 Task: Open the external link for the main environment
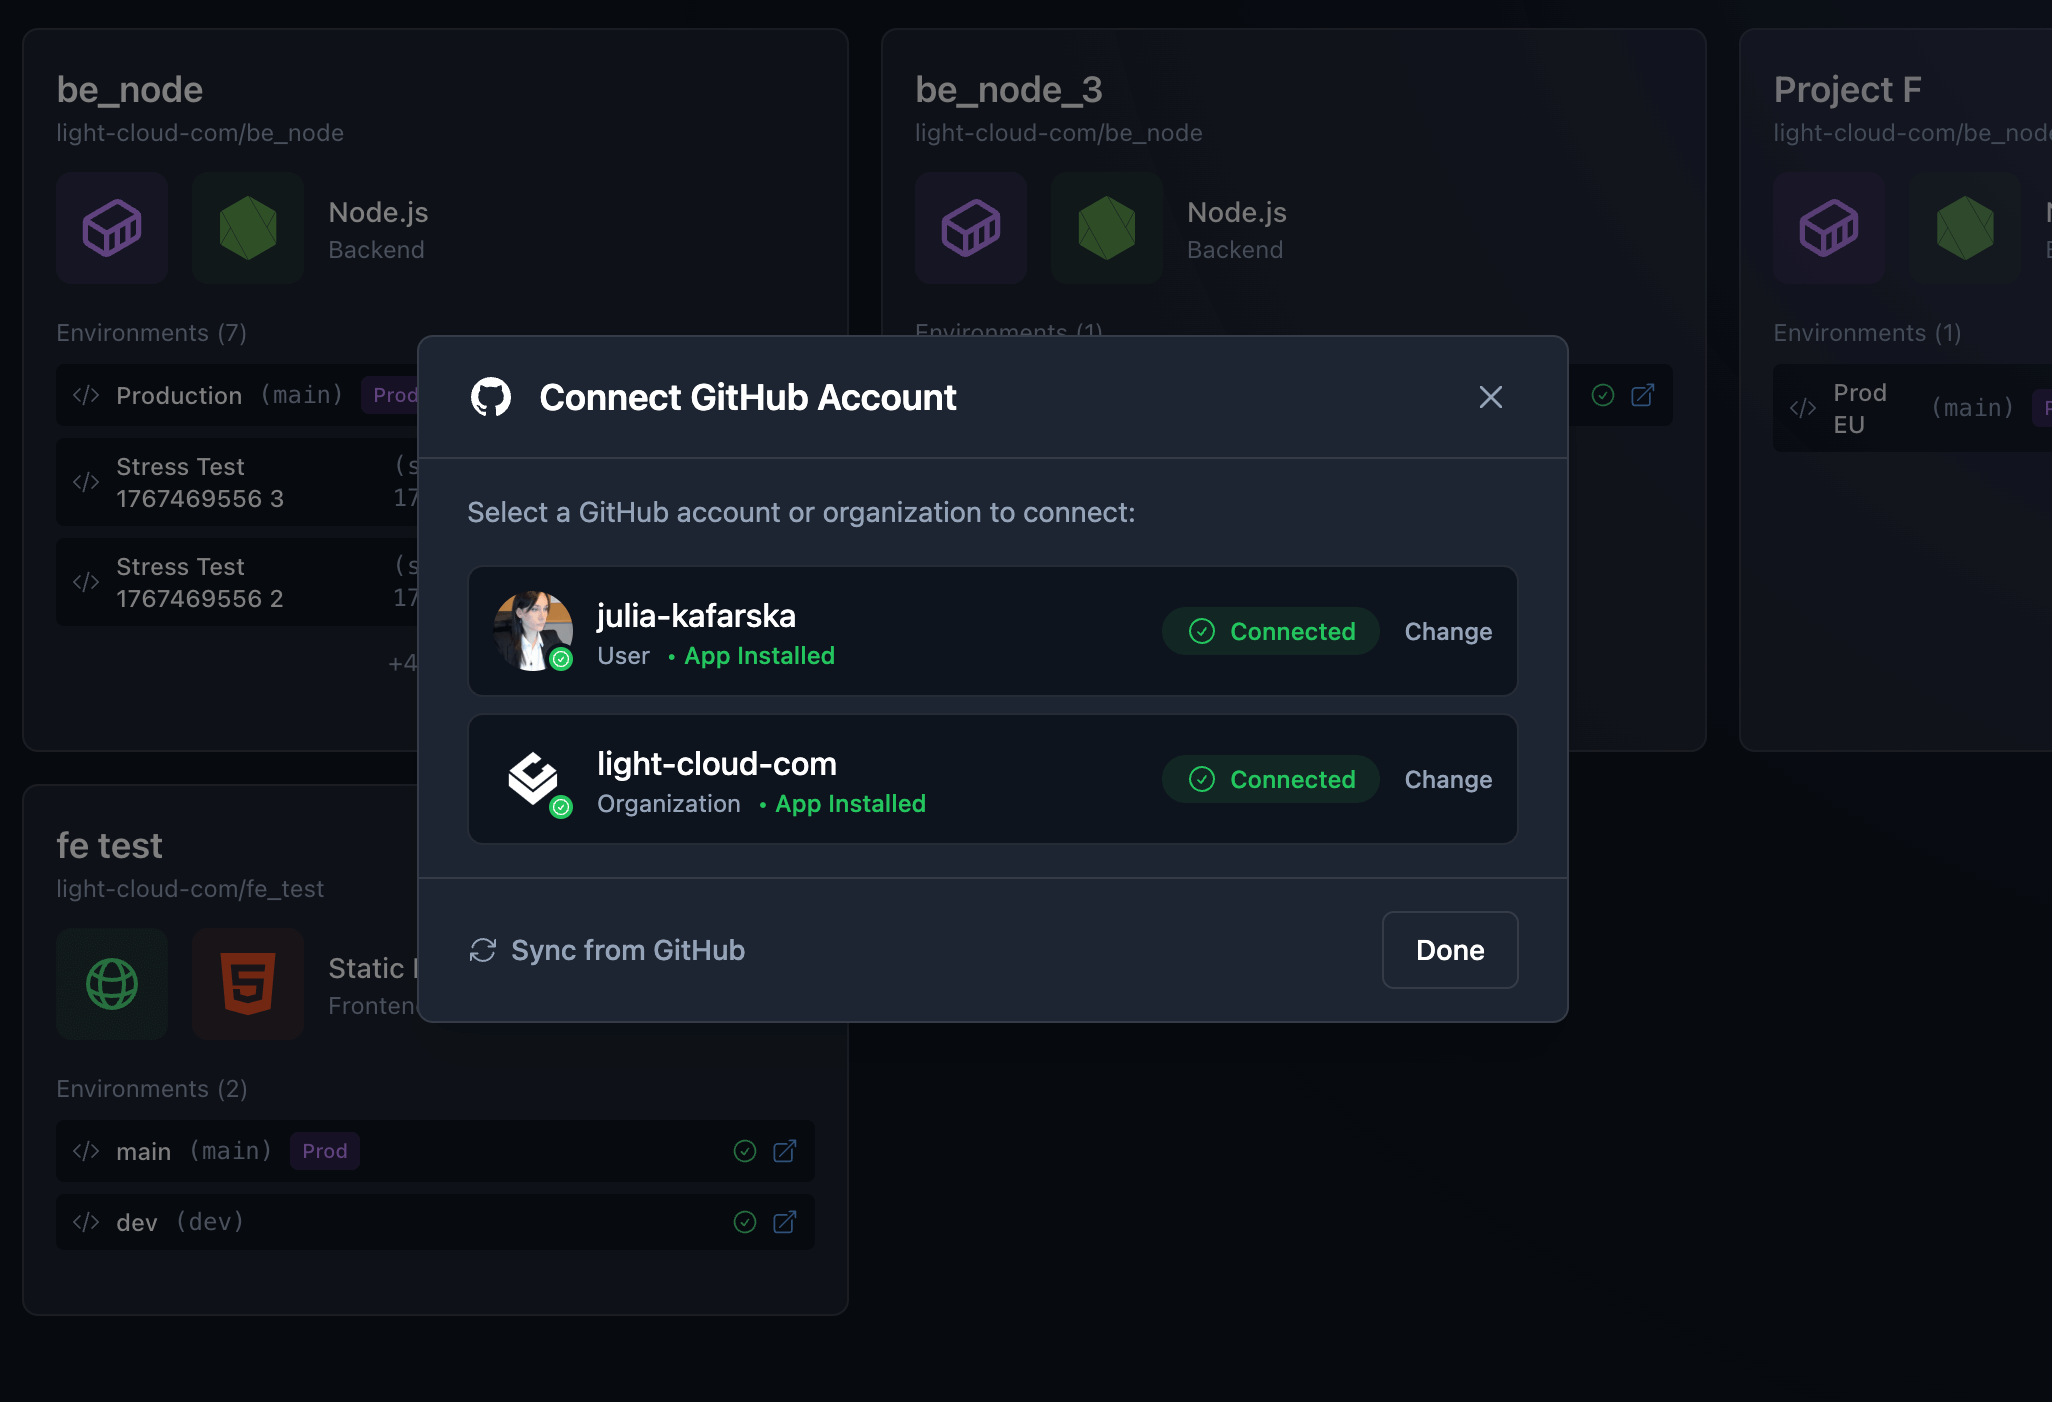click(x=785, y=1151)
